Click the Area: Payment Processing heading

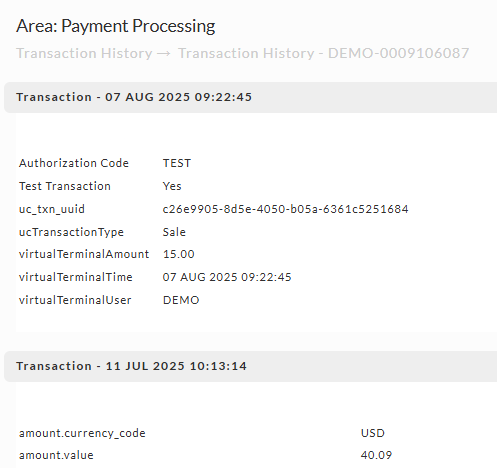116,26
